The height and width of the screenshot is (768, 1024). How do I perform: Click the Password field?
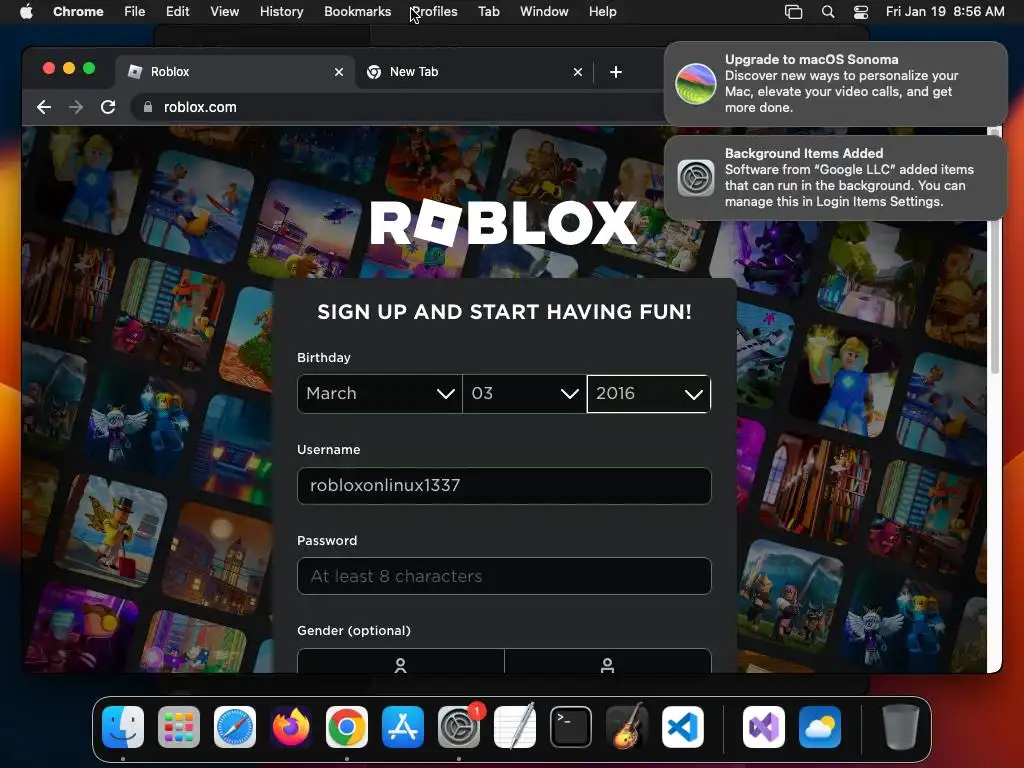(x=504, y=576)
